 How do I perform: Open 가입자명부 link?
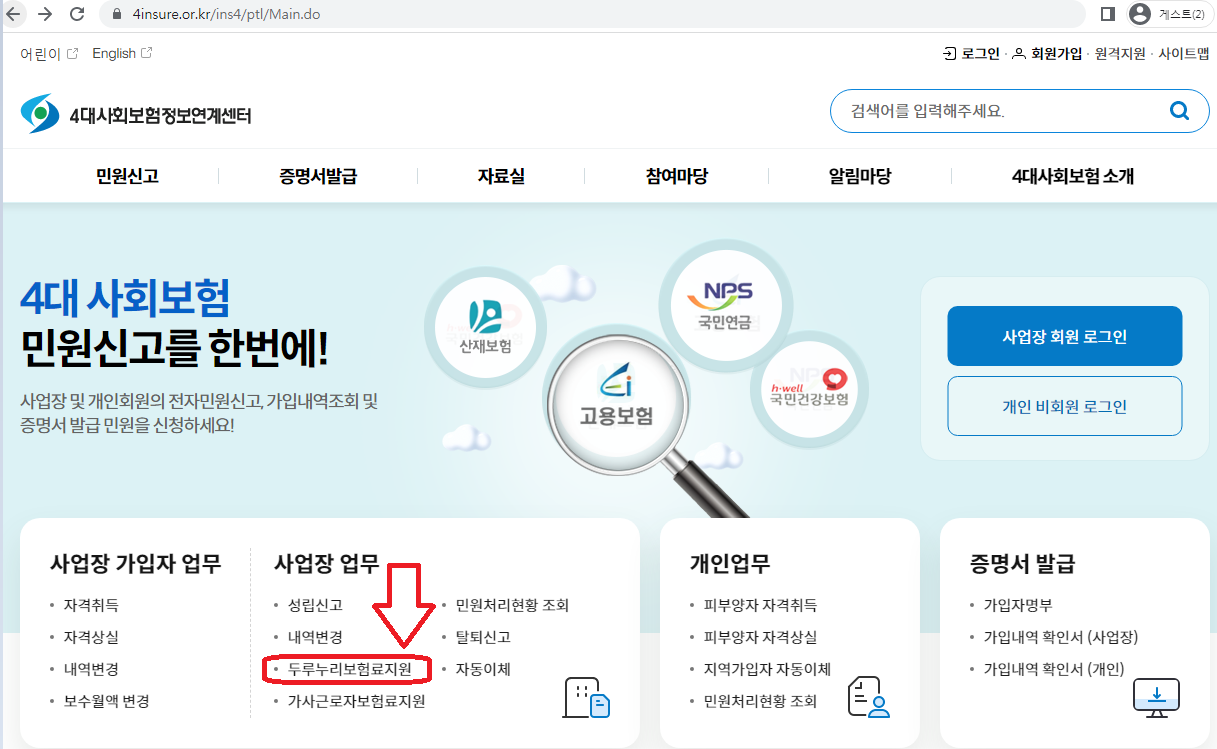tap(1018, 605)
